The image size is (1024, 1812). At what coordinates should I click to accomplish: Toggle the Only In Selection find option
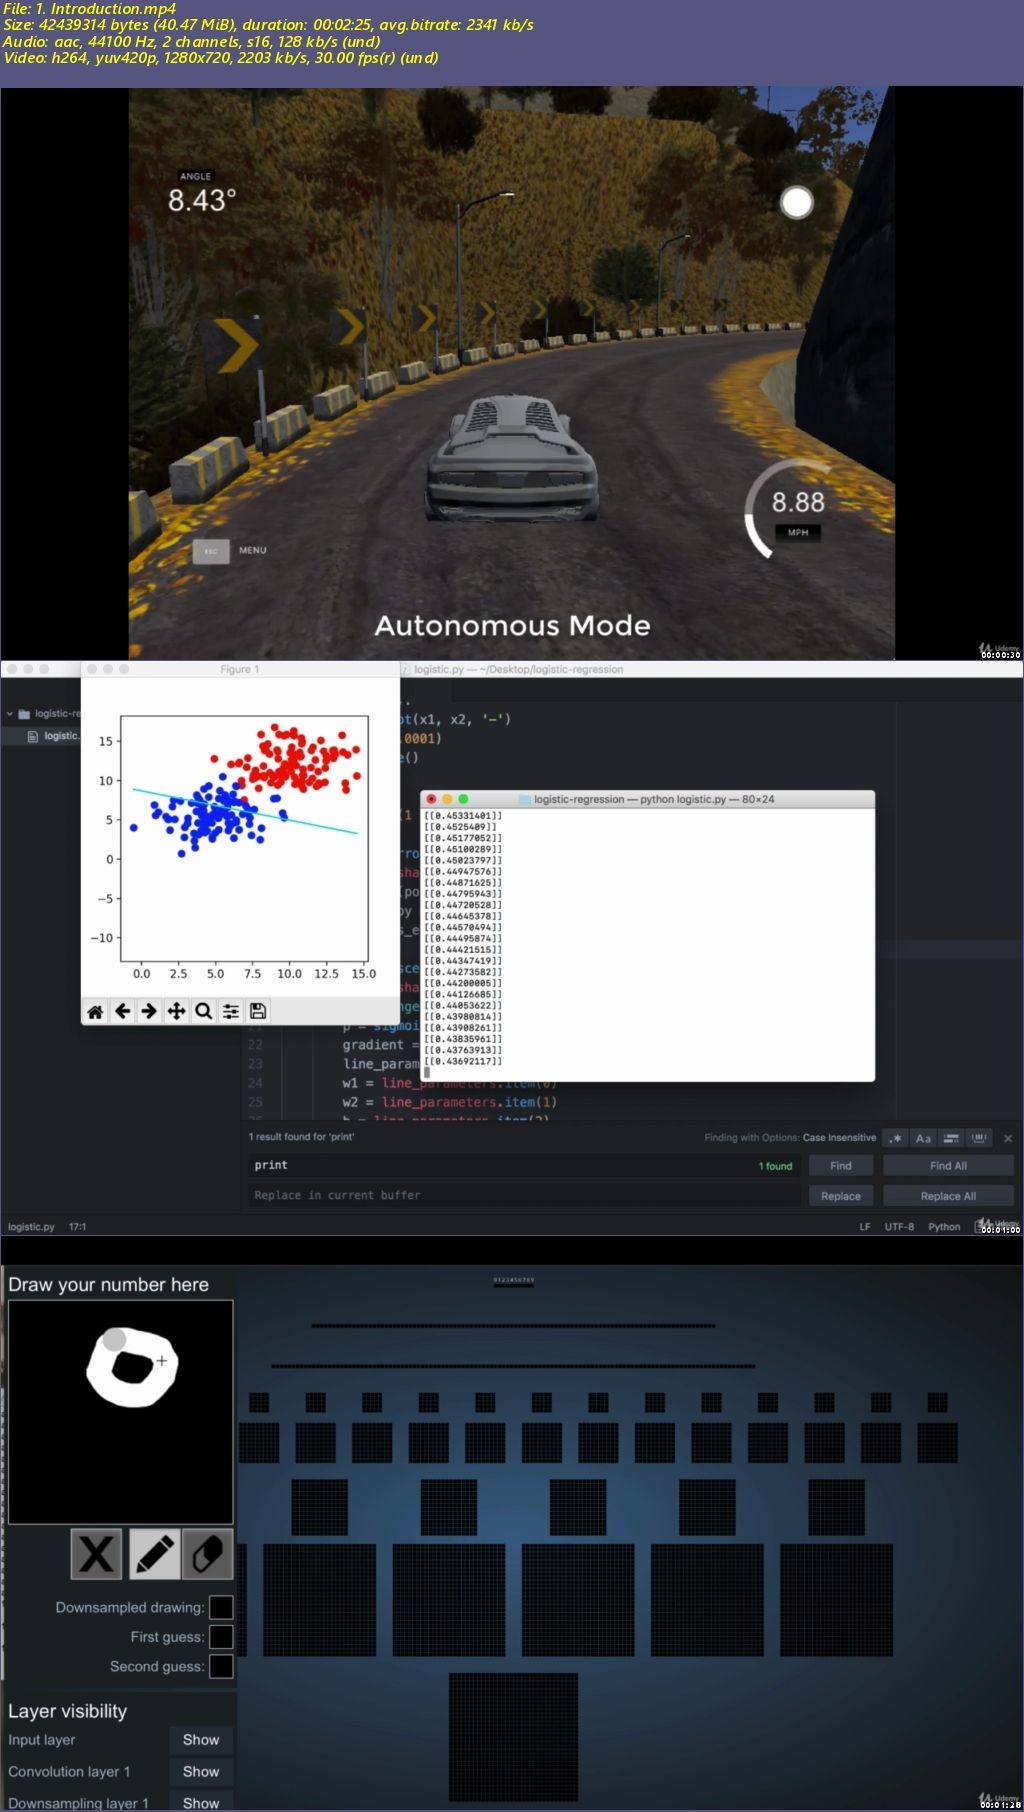(951, 1138)
